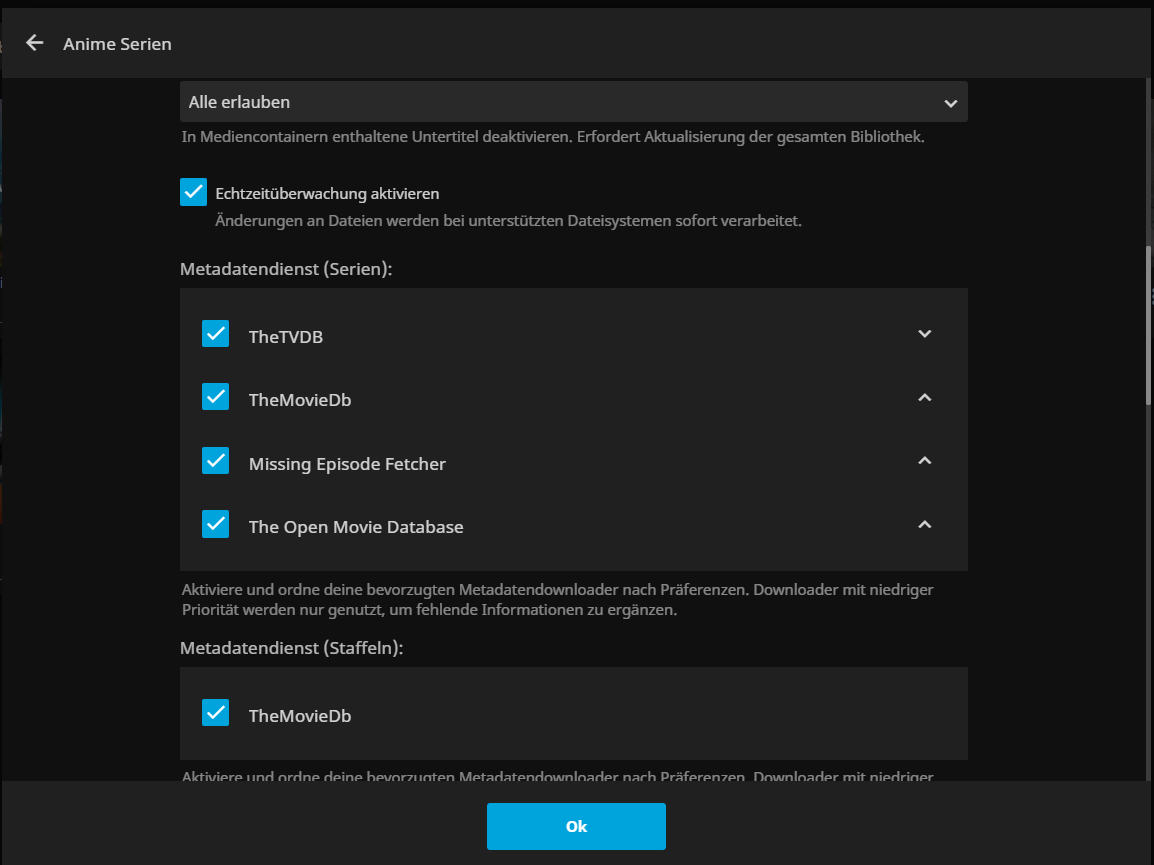
Task: Move TheMovieDb up in the series list
Action: coord(924,398)
